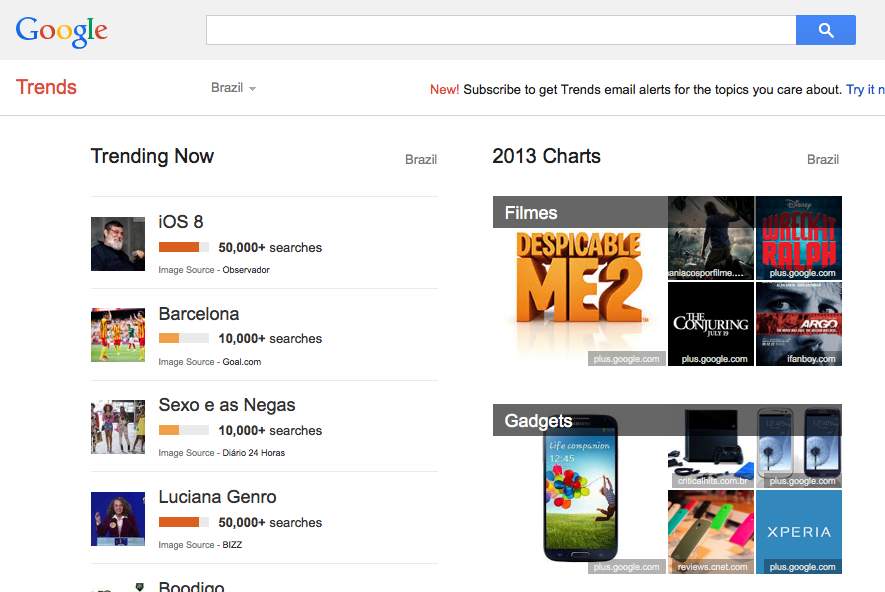885x592 pixels.
Task: Click the Argo poster
Action: pos(799,324)
